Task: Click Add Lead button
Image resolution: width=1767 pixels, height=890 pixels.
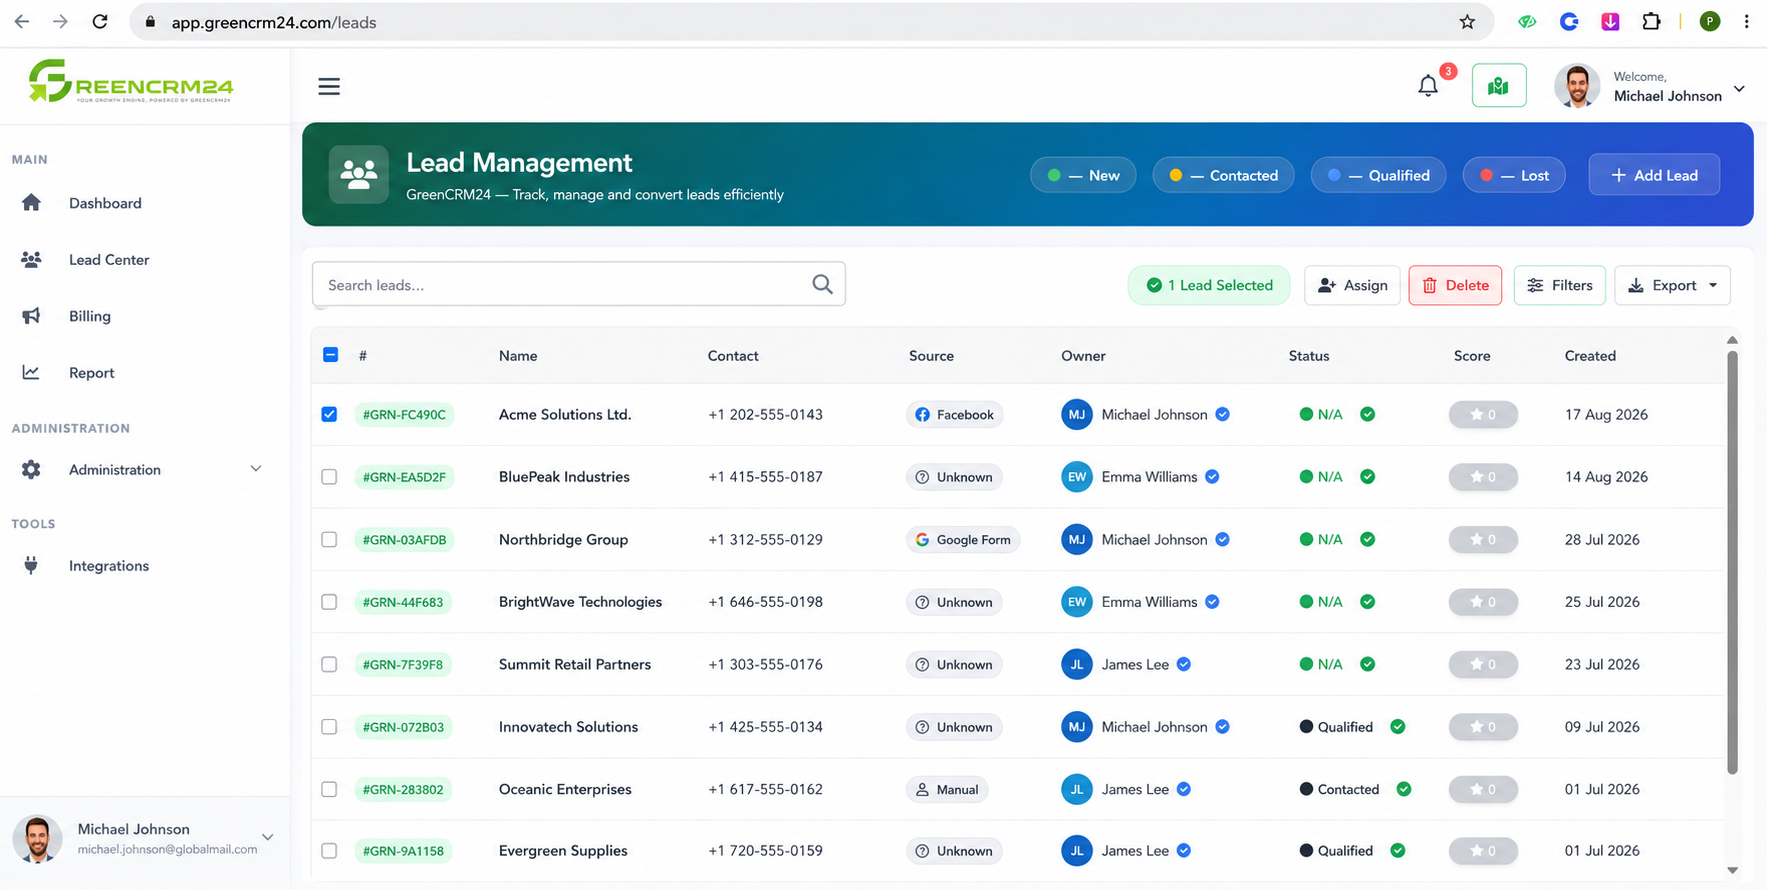Action: point(1654,174)
